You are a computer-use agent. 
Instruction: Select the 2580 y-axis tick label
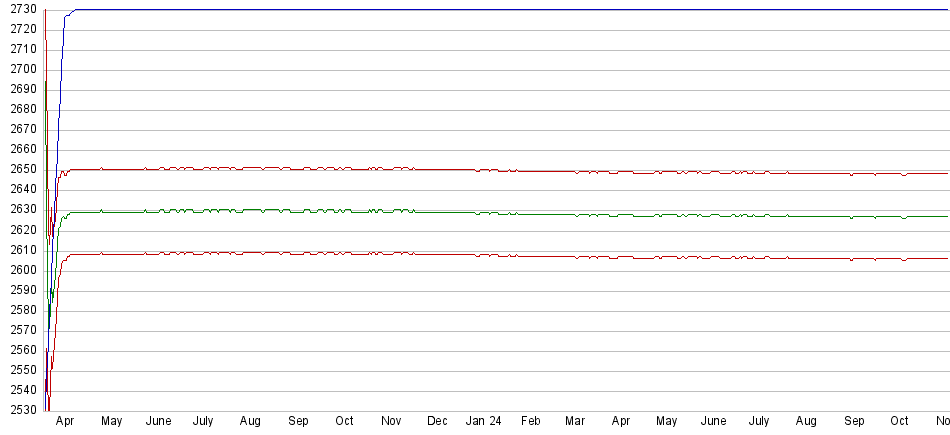20,310
